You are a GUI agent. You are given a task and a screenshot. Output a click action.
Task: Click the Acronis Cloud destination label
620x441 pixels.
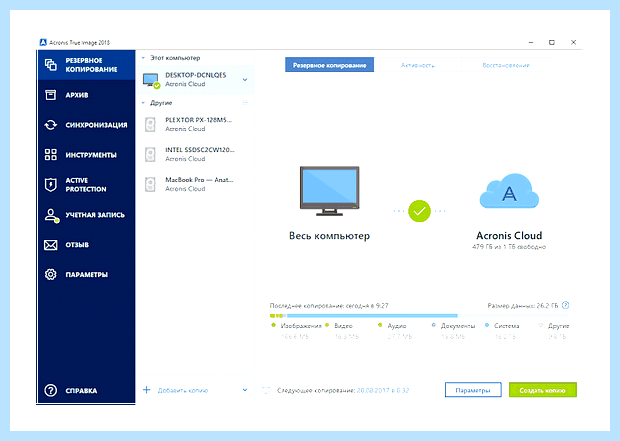[x=509, y=236]
